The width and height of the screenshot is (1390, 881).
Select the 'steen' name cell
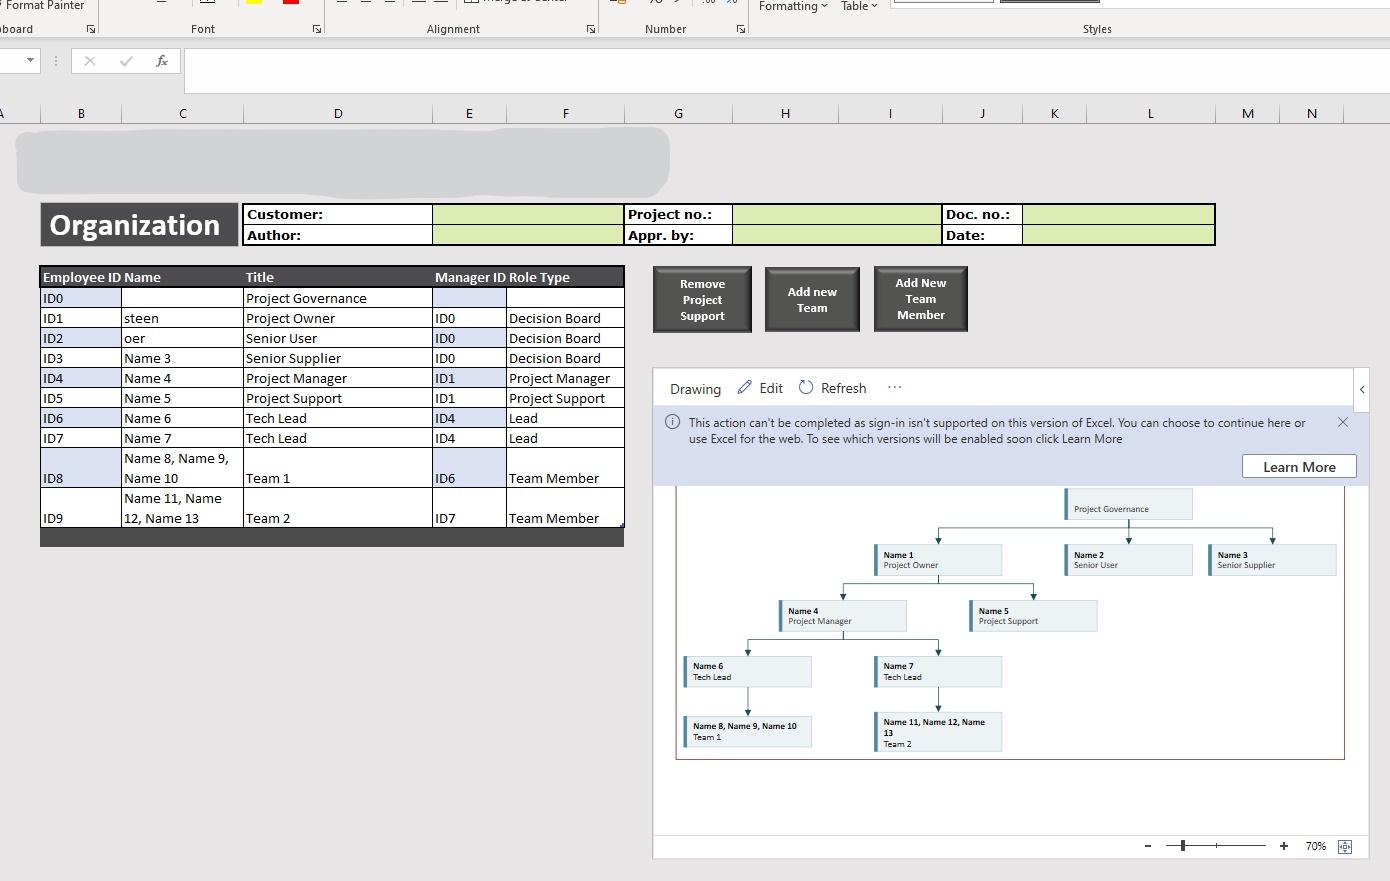tap(183, 318)
